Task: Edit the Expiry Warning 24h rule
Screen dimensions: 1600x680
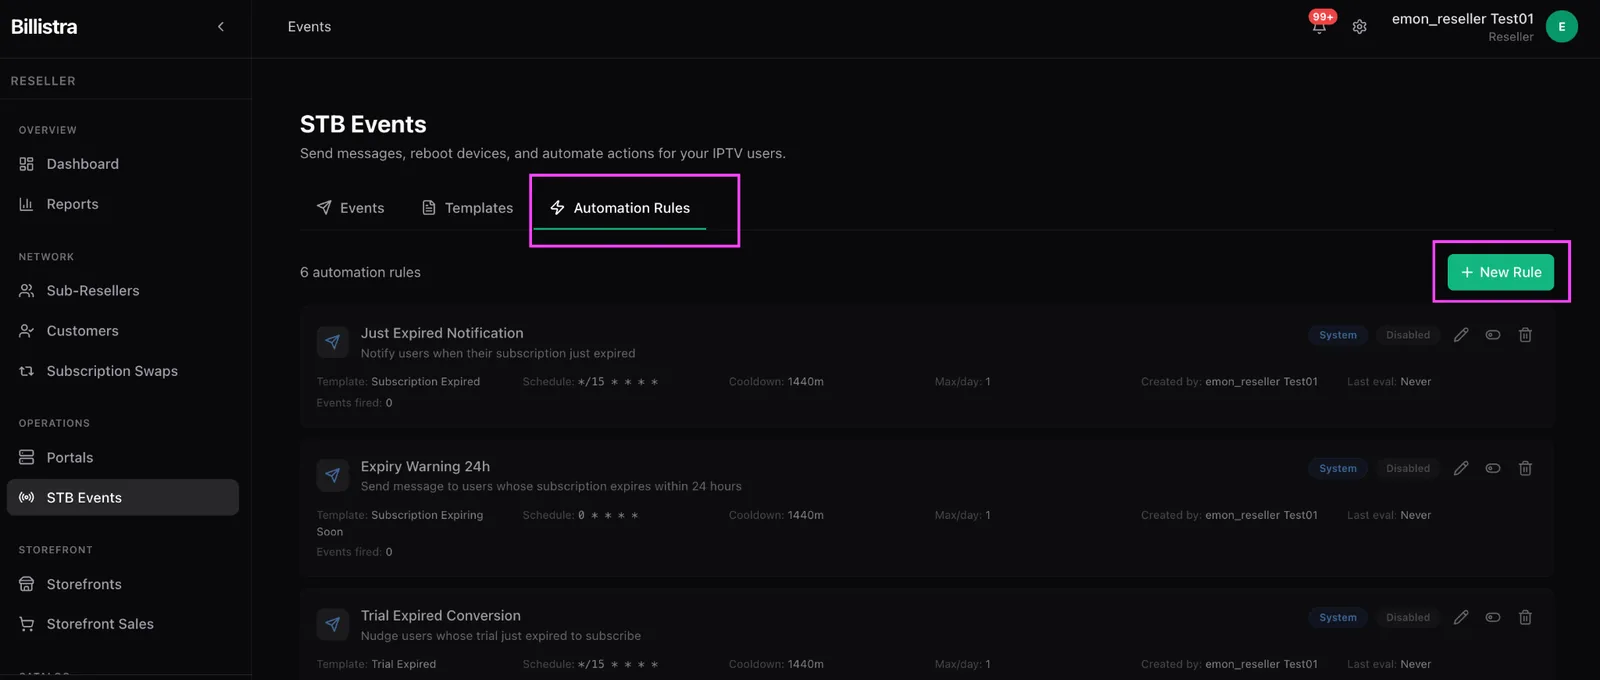Action: [x=1461, y=468]
